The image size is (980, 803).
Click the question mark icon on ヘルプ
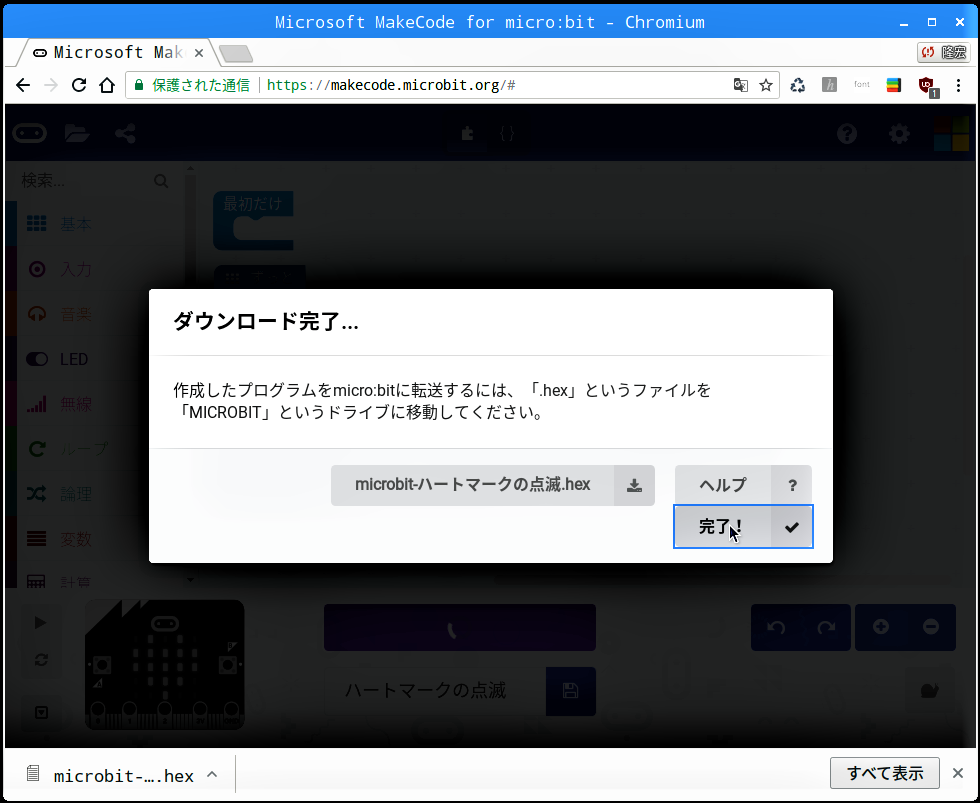tap(792, 485)
